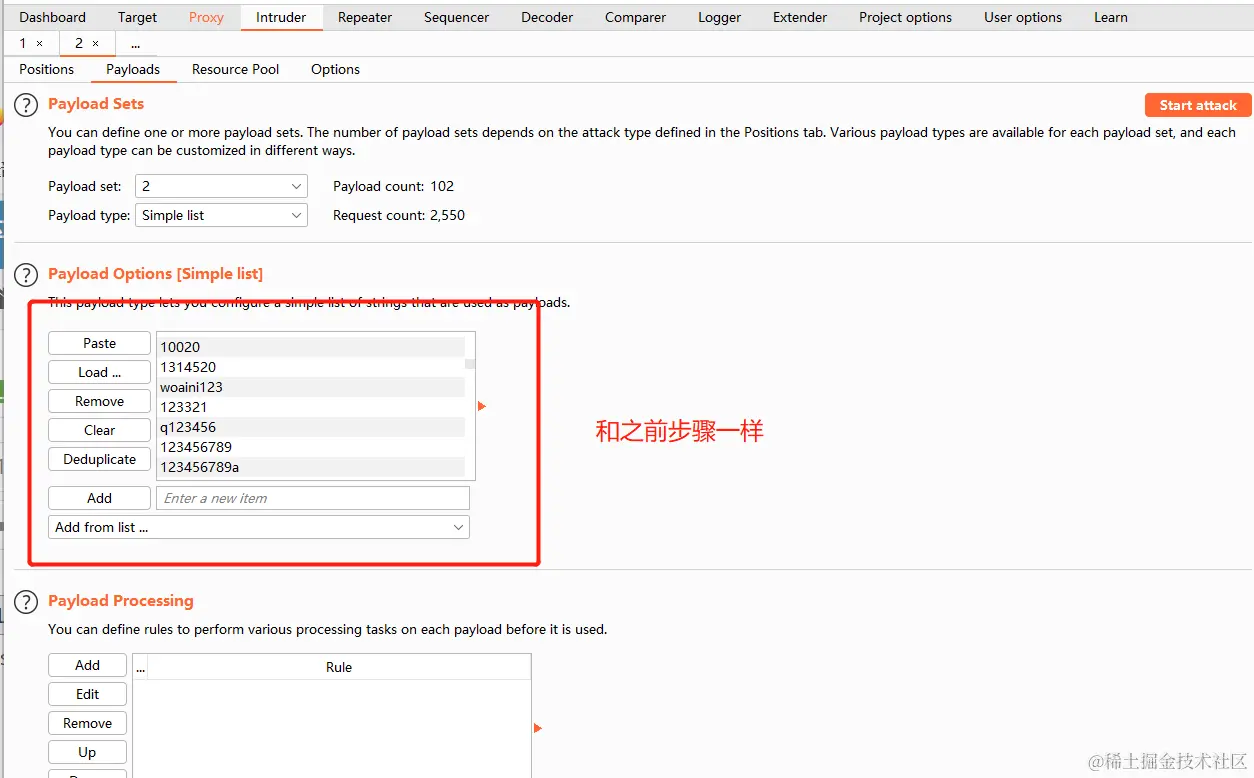Click Clear to empty the payload list
The height and width of the screenshot is (778, 1254).
(99, 430)
